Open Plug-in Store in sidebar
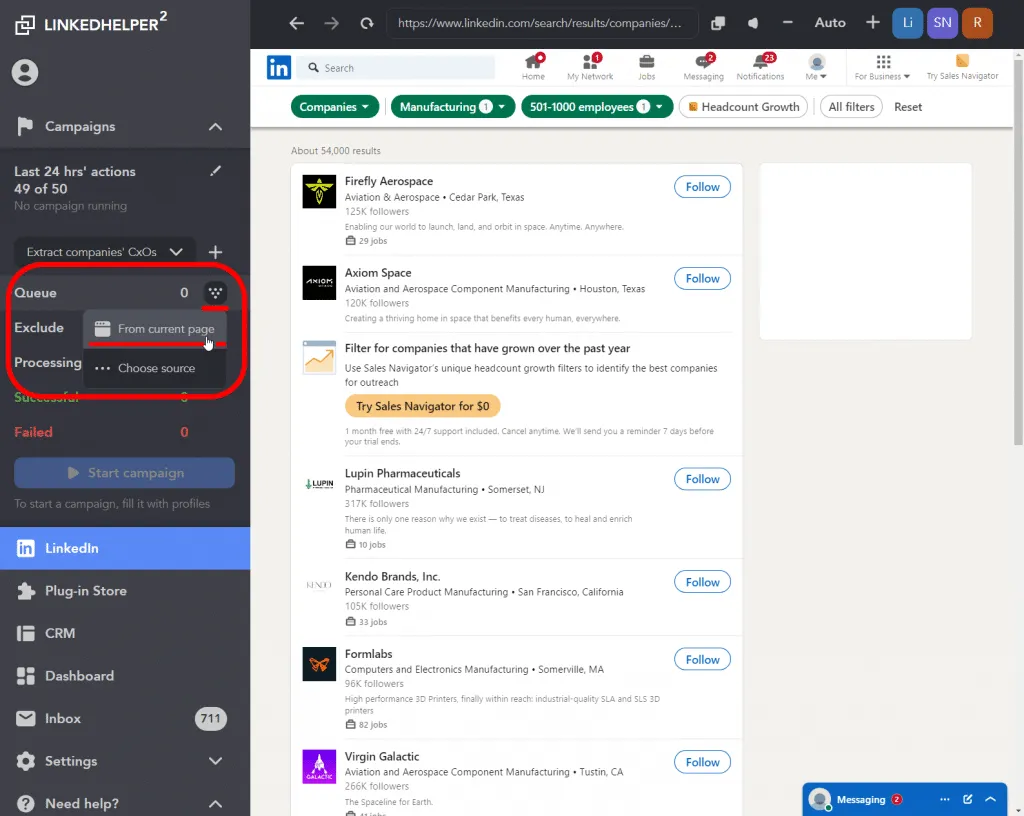This screenshot has height=816, width=1024. (125, 591)
